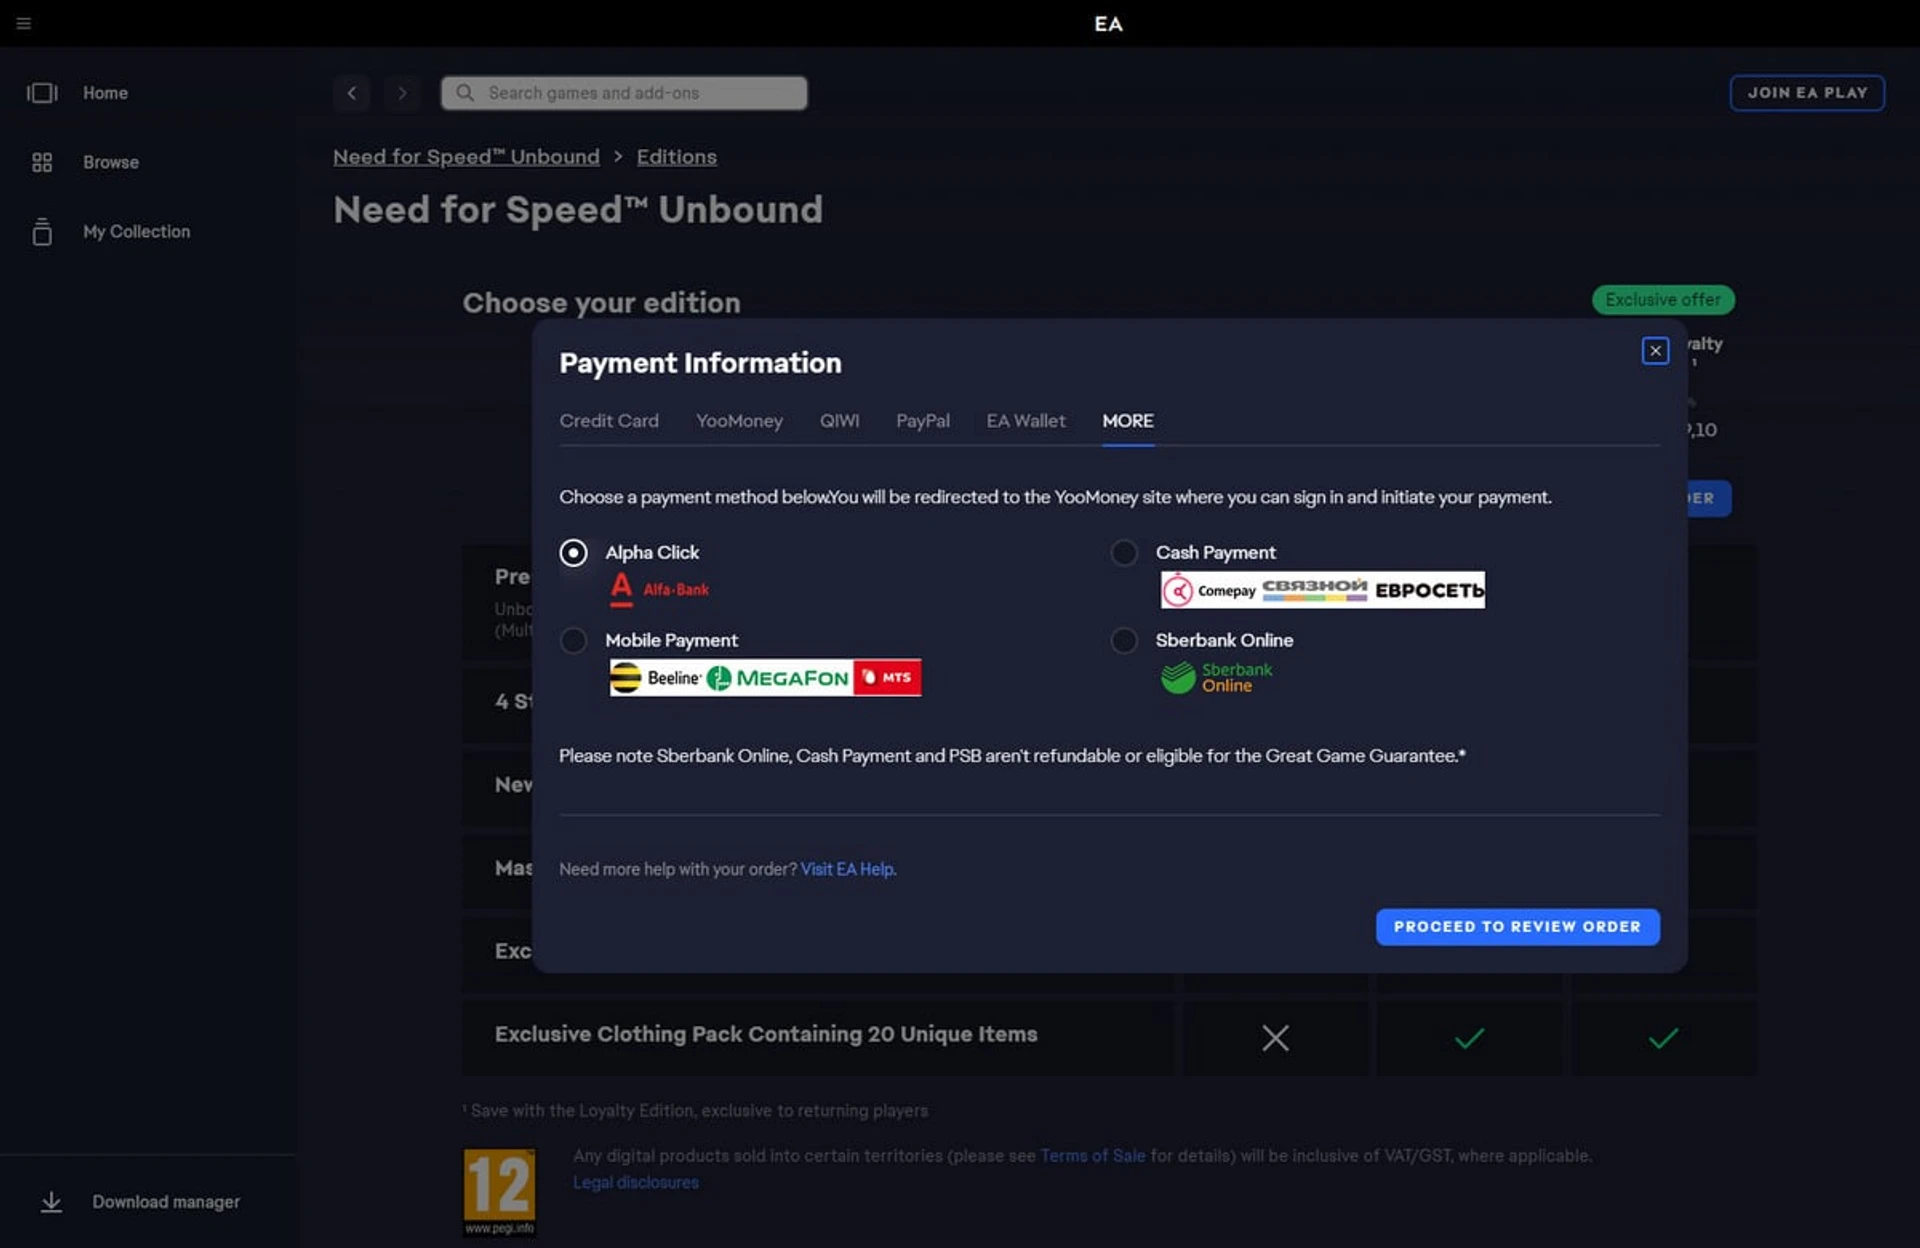Click the My Collection icon
Image resolution: width=1920 pixels, height=1248 pixels.
pos(42,231)
